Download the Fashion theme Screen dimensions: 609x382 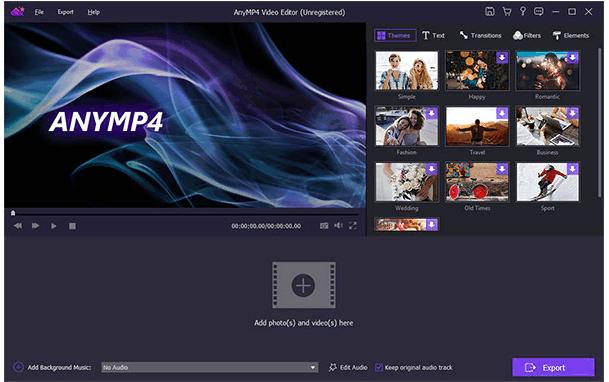click(x=432, y=113)
